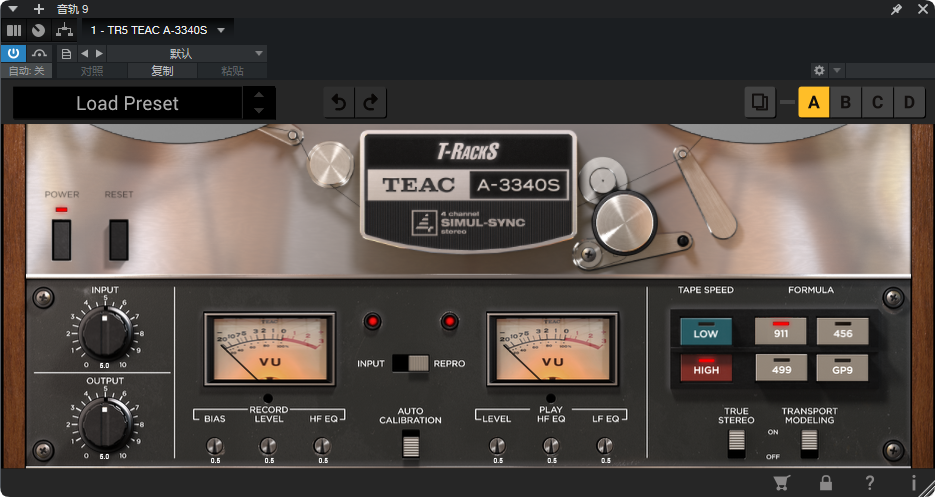Pin the plugin window
The height and width of the screenshot is (497, 935).
896,9
